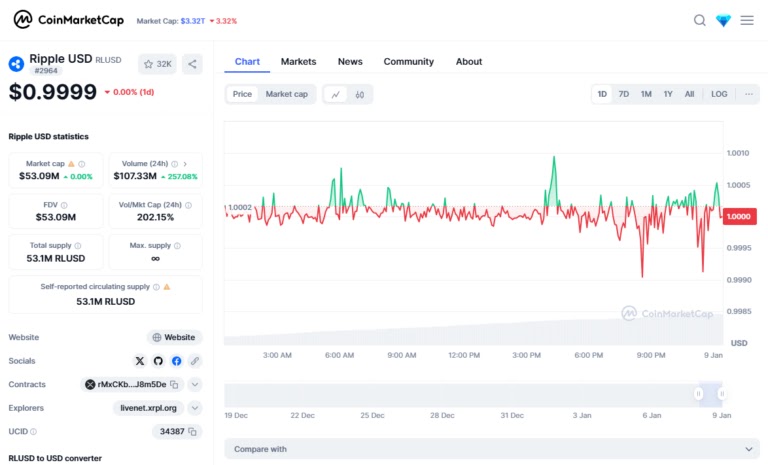Screen dimensions: 768x465
Task: Open the Community tab
Action: pos(408,62)
